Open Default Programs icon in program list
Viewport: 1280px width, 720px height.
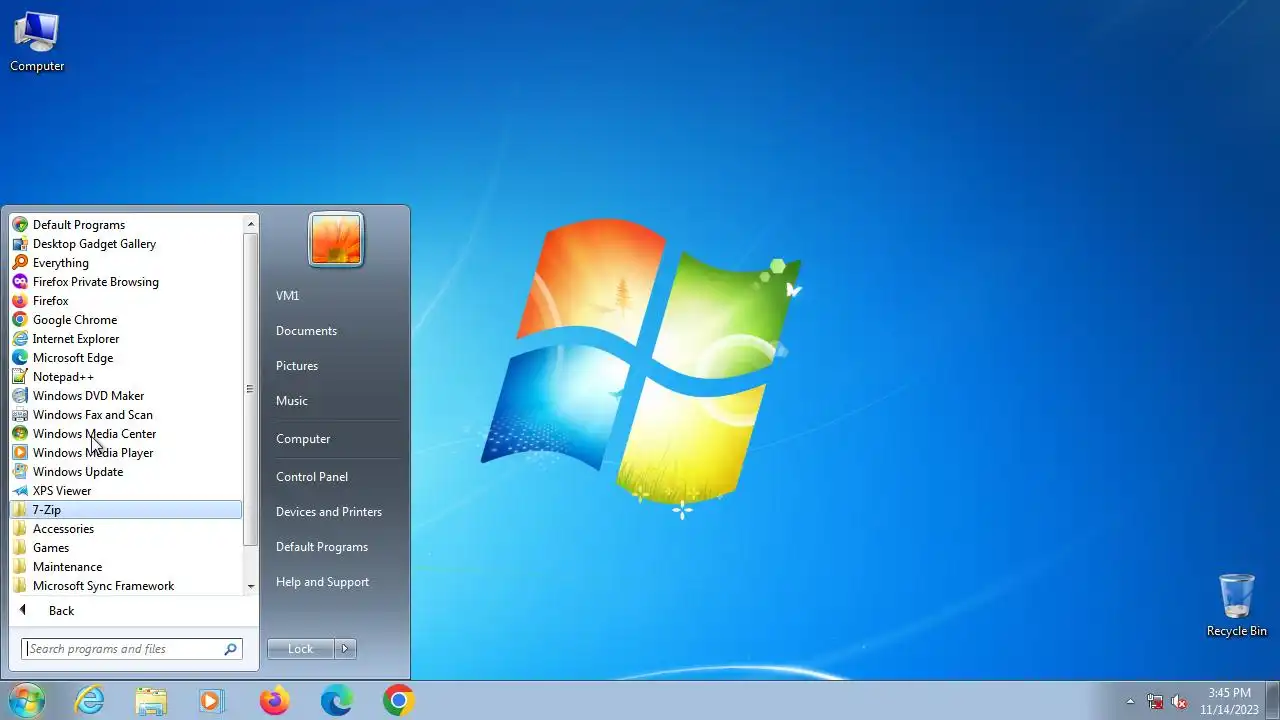[20, 225]
